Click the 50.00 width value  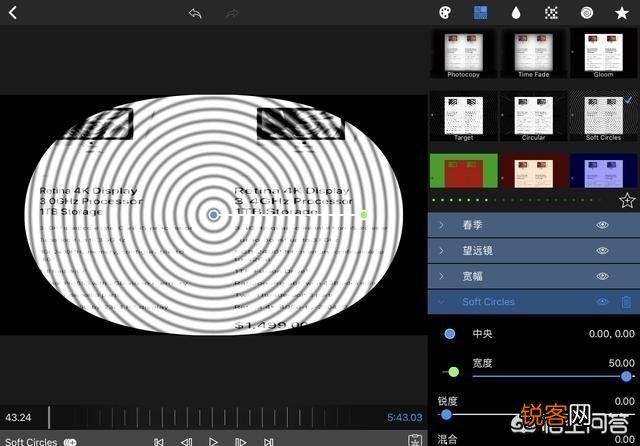622,363
